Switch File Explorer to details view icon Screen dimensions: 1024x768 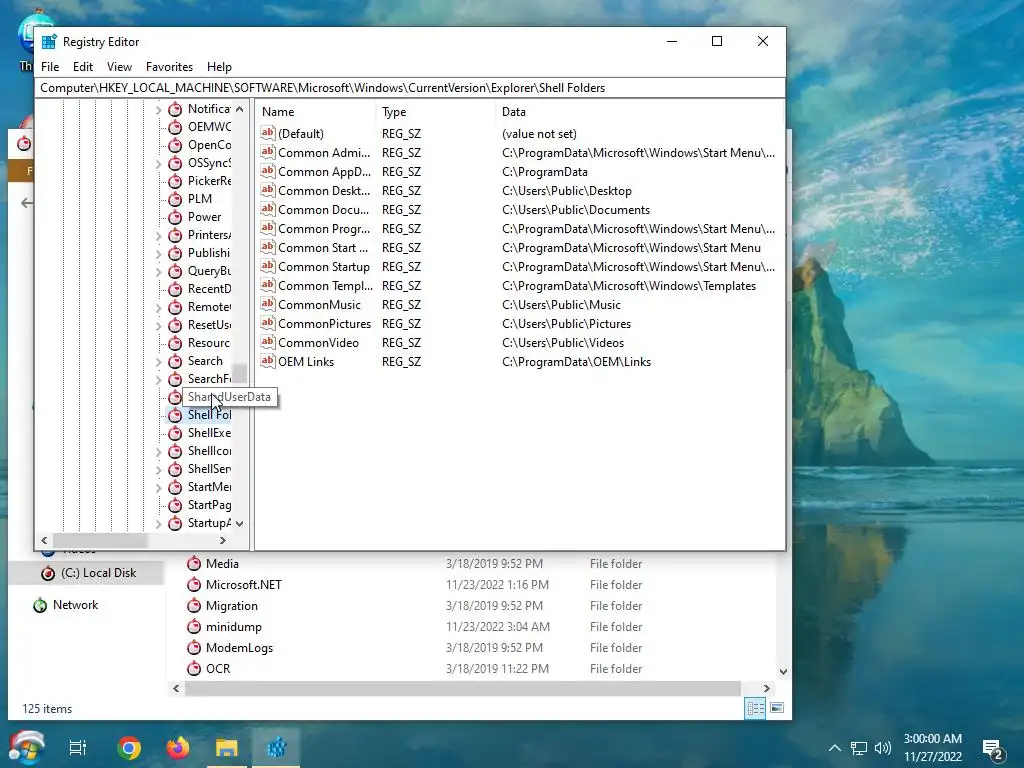[x=756, y=708]
